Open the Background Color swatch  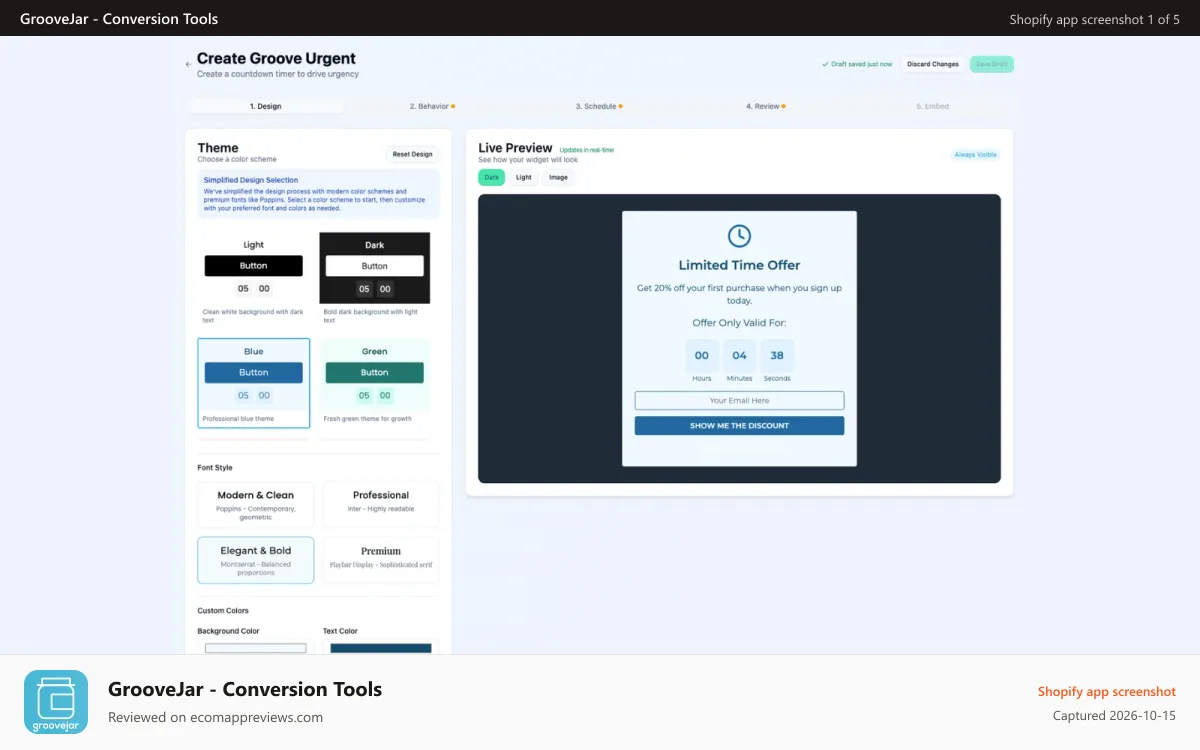pyautogui.click(x=256, y=648)
